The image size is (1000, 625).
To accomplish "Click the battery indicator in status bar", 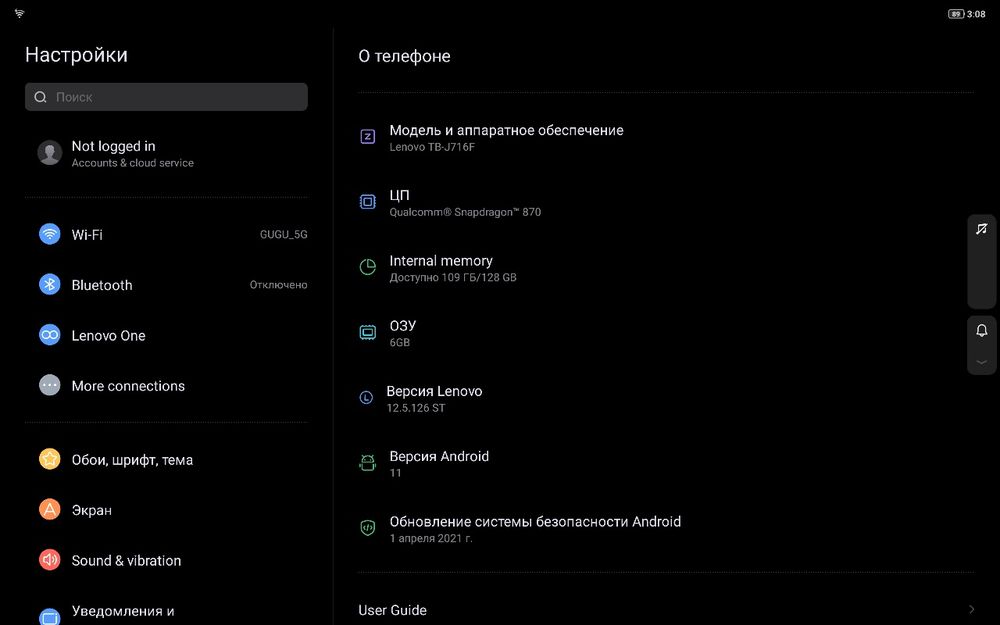I will 956,14.
